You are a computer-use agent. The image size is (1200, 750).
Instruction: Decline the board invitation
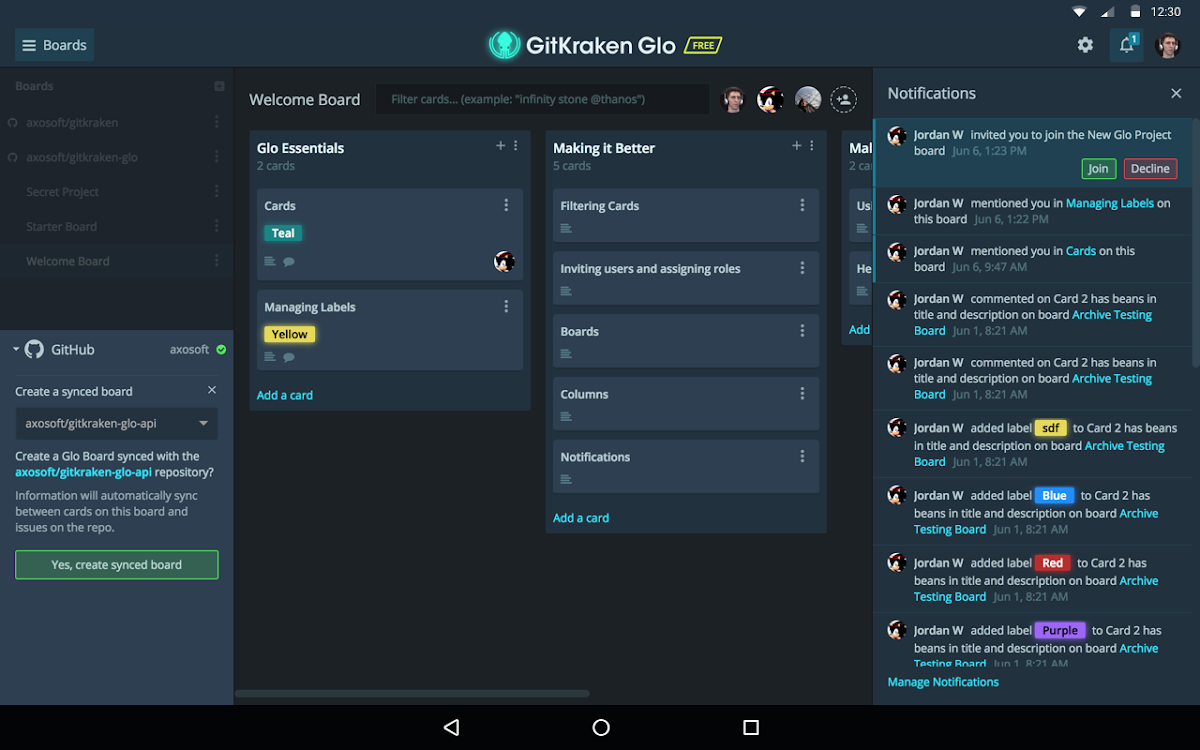1150,169
